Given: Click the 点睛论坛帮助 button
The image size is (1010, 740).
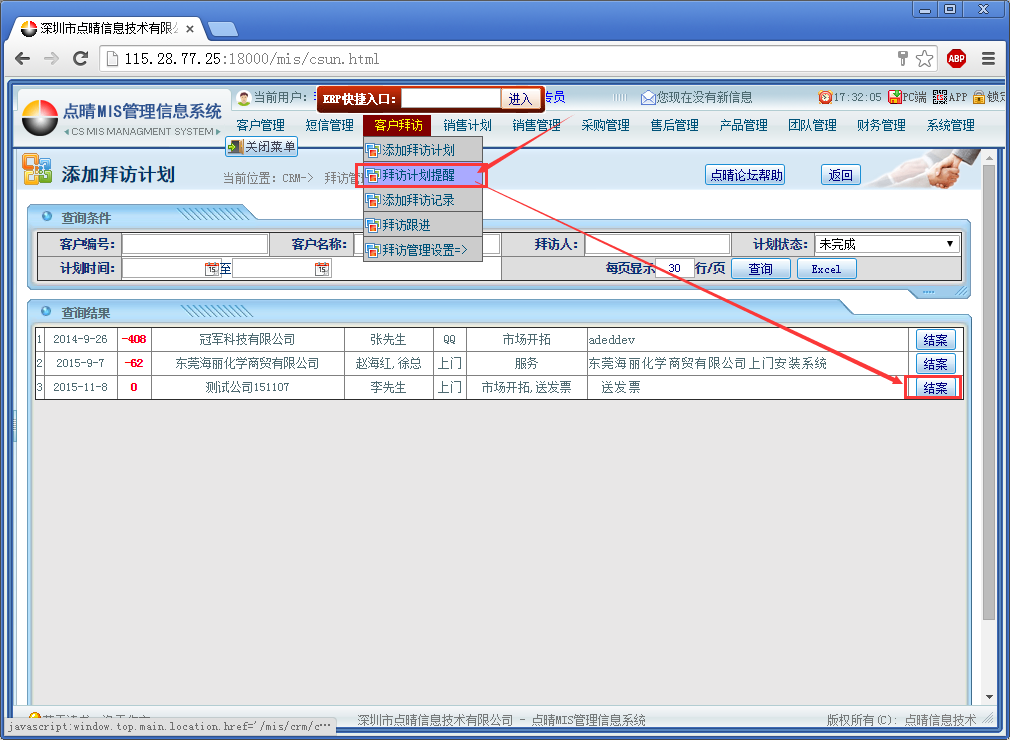Looking at the screenshot, I should pyautogui.click(x=745, y=175).
